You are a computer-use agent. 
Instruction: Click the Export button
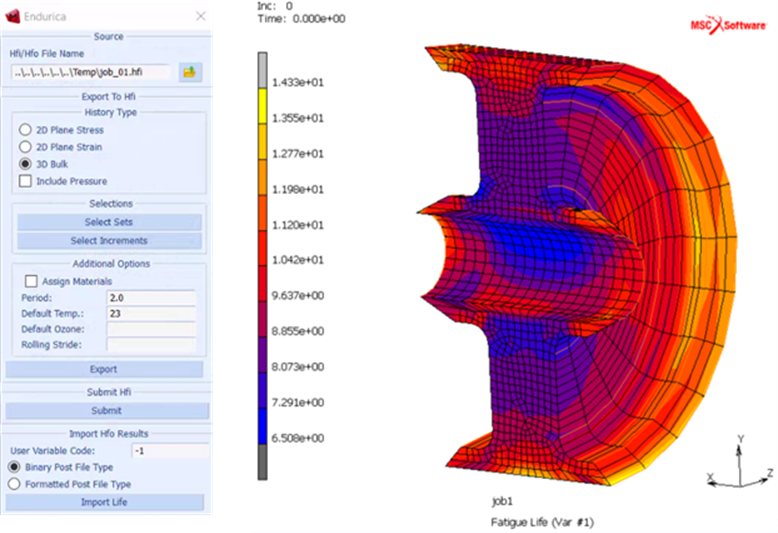pos(104,369)
